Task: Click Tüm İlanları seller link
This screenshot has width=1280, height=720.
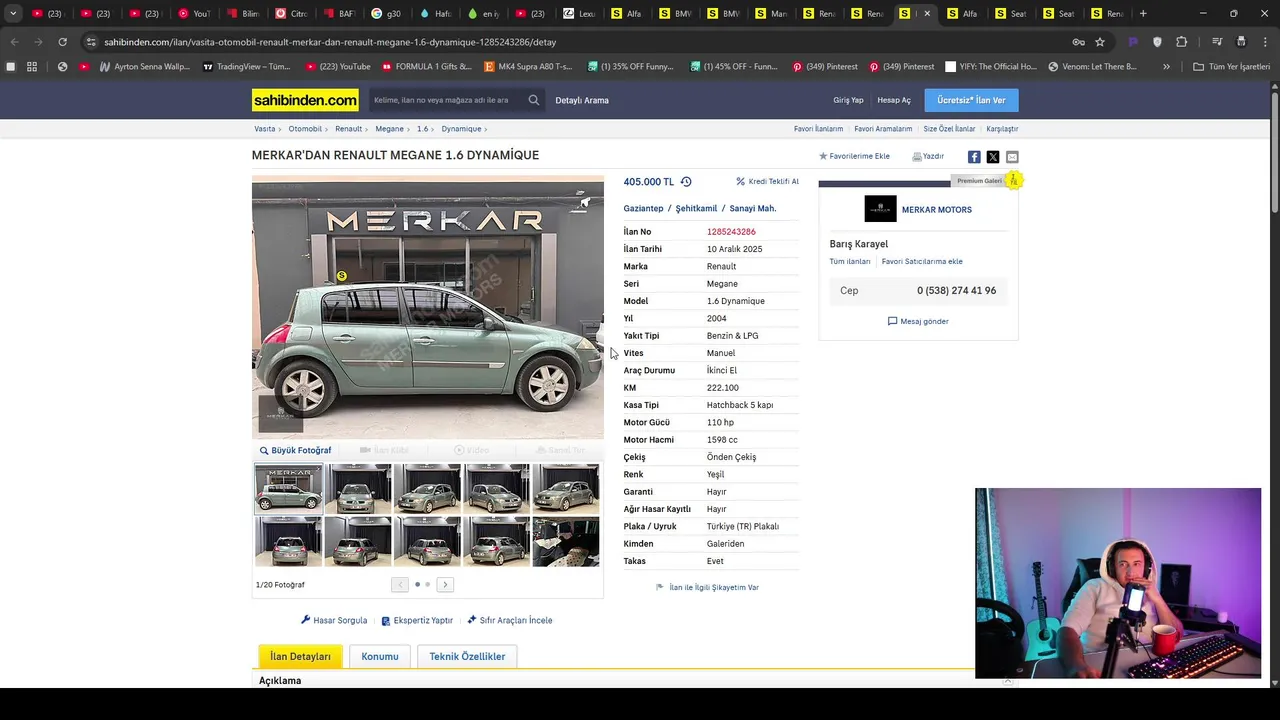Action: 850,261
